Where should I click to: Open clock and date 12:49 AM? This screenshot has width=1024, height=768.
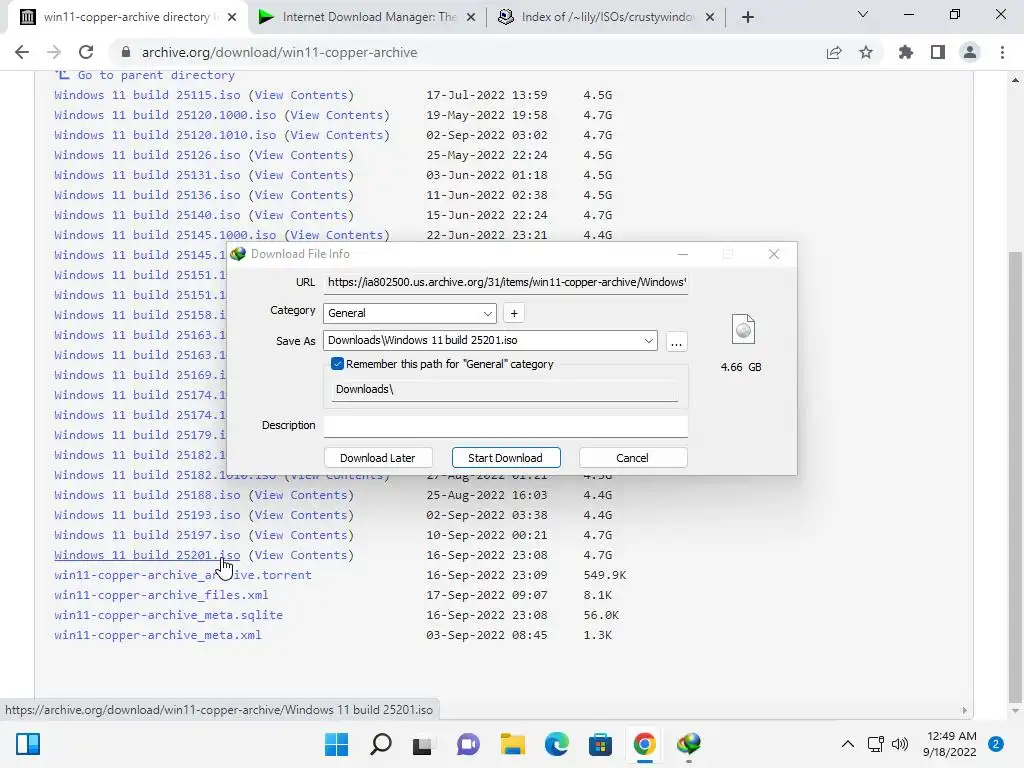tap(950, 744)
